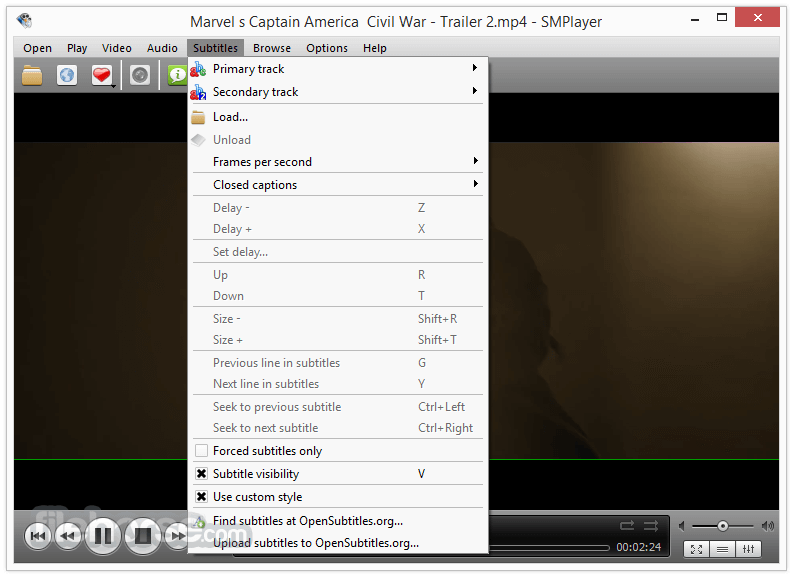Click the Delay - entry
793x578 pixels.
[337, 208]
